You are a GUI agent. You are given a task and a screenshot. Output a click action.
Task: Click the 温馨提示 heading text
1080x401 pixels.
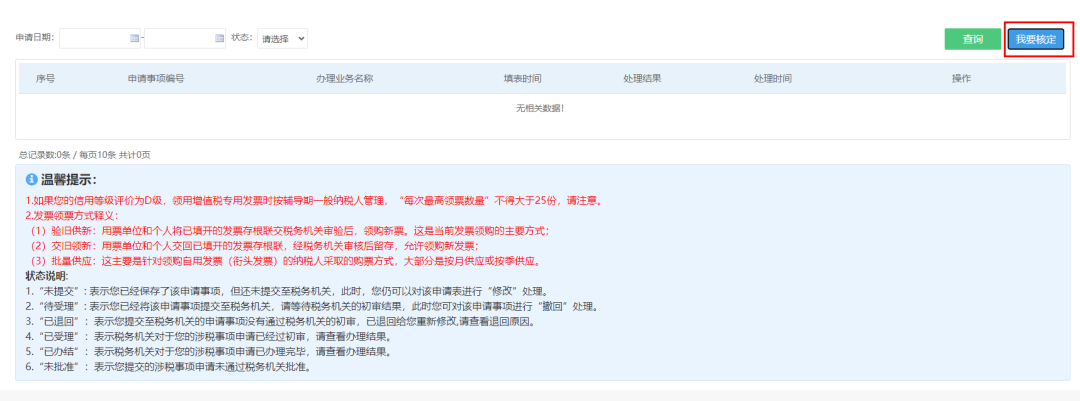(x=69, y=180)
